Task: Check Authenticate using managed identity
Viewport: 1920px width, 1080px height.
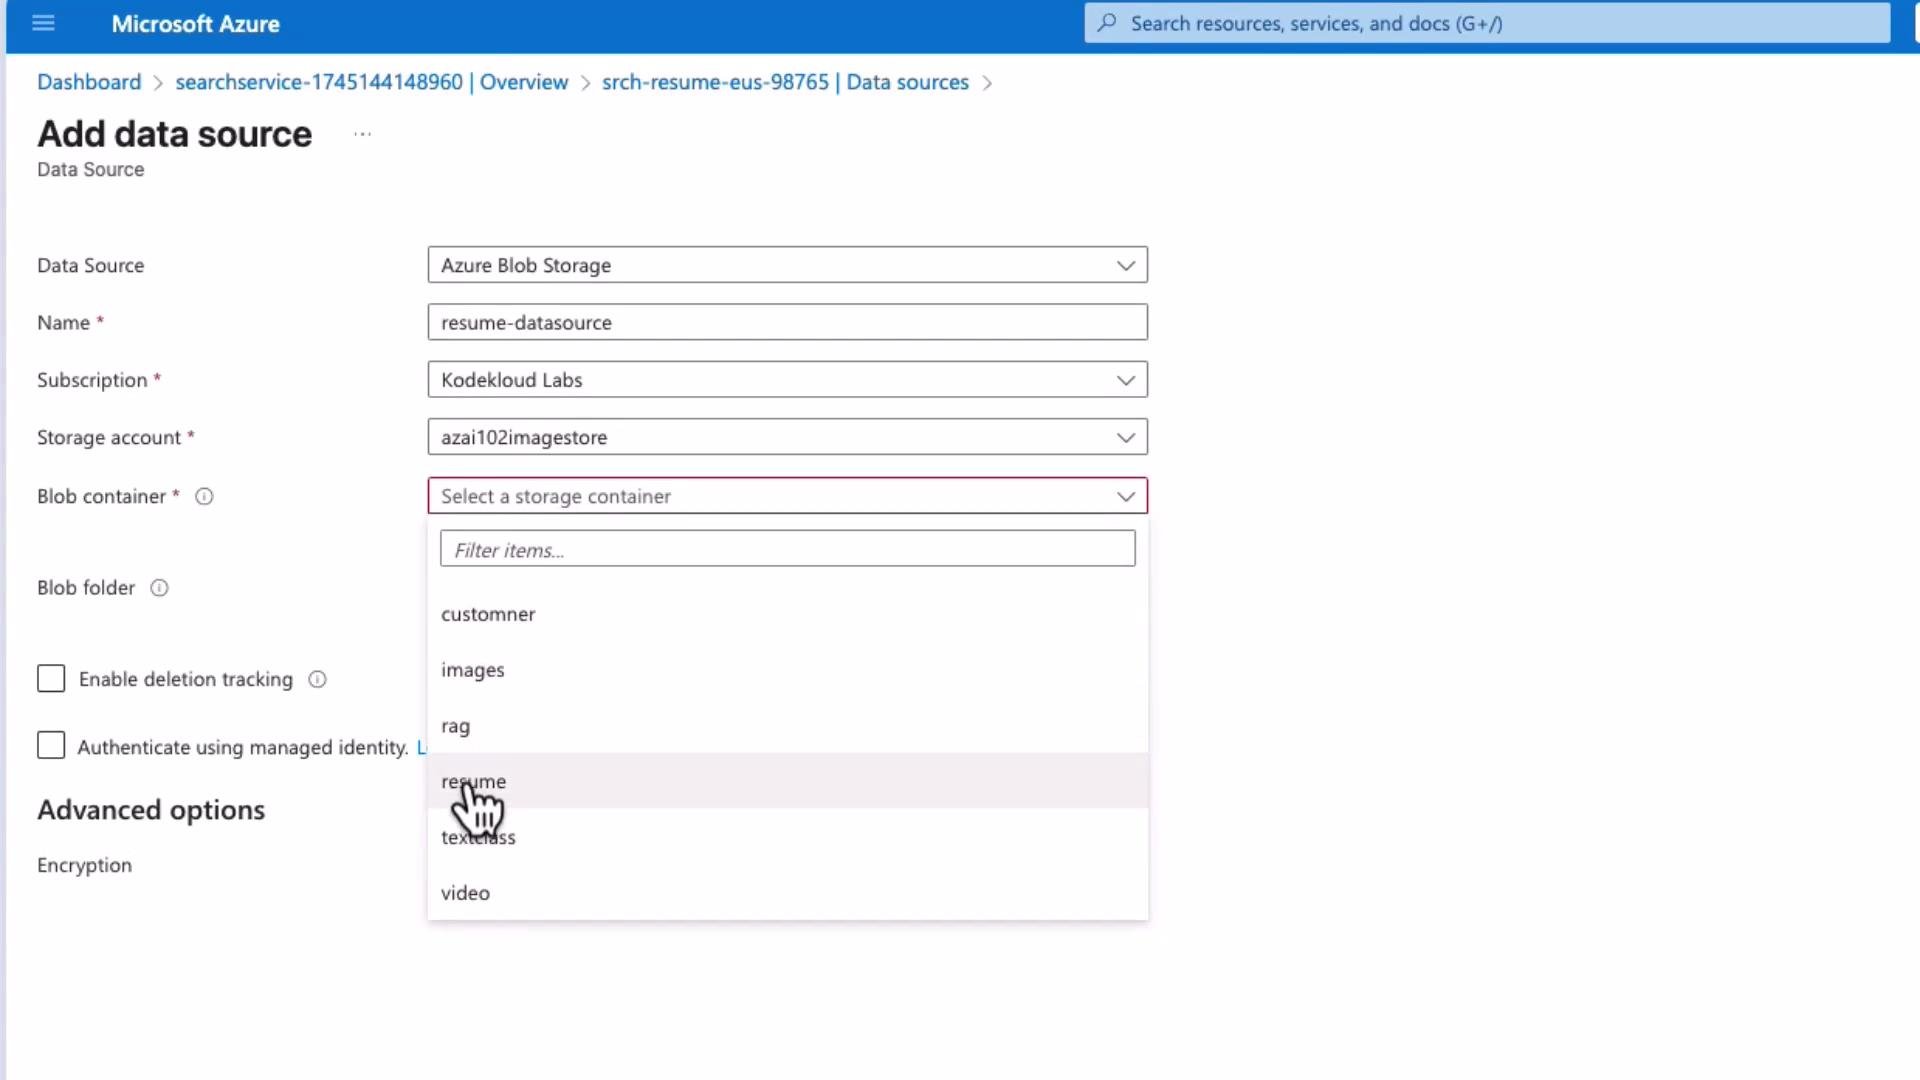Action: point(51,746)
